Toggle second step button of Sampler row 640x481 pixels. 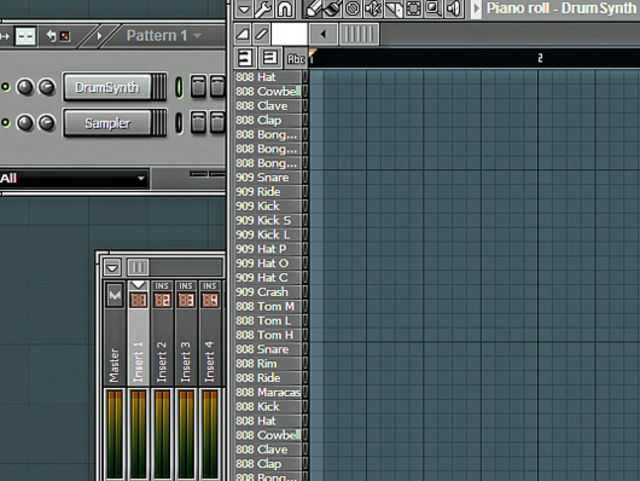tap(217, 122)
